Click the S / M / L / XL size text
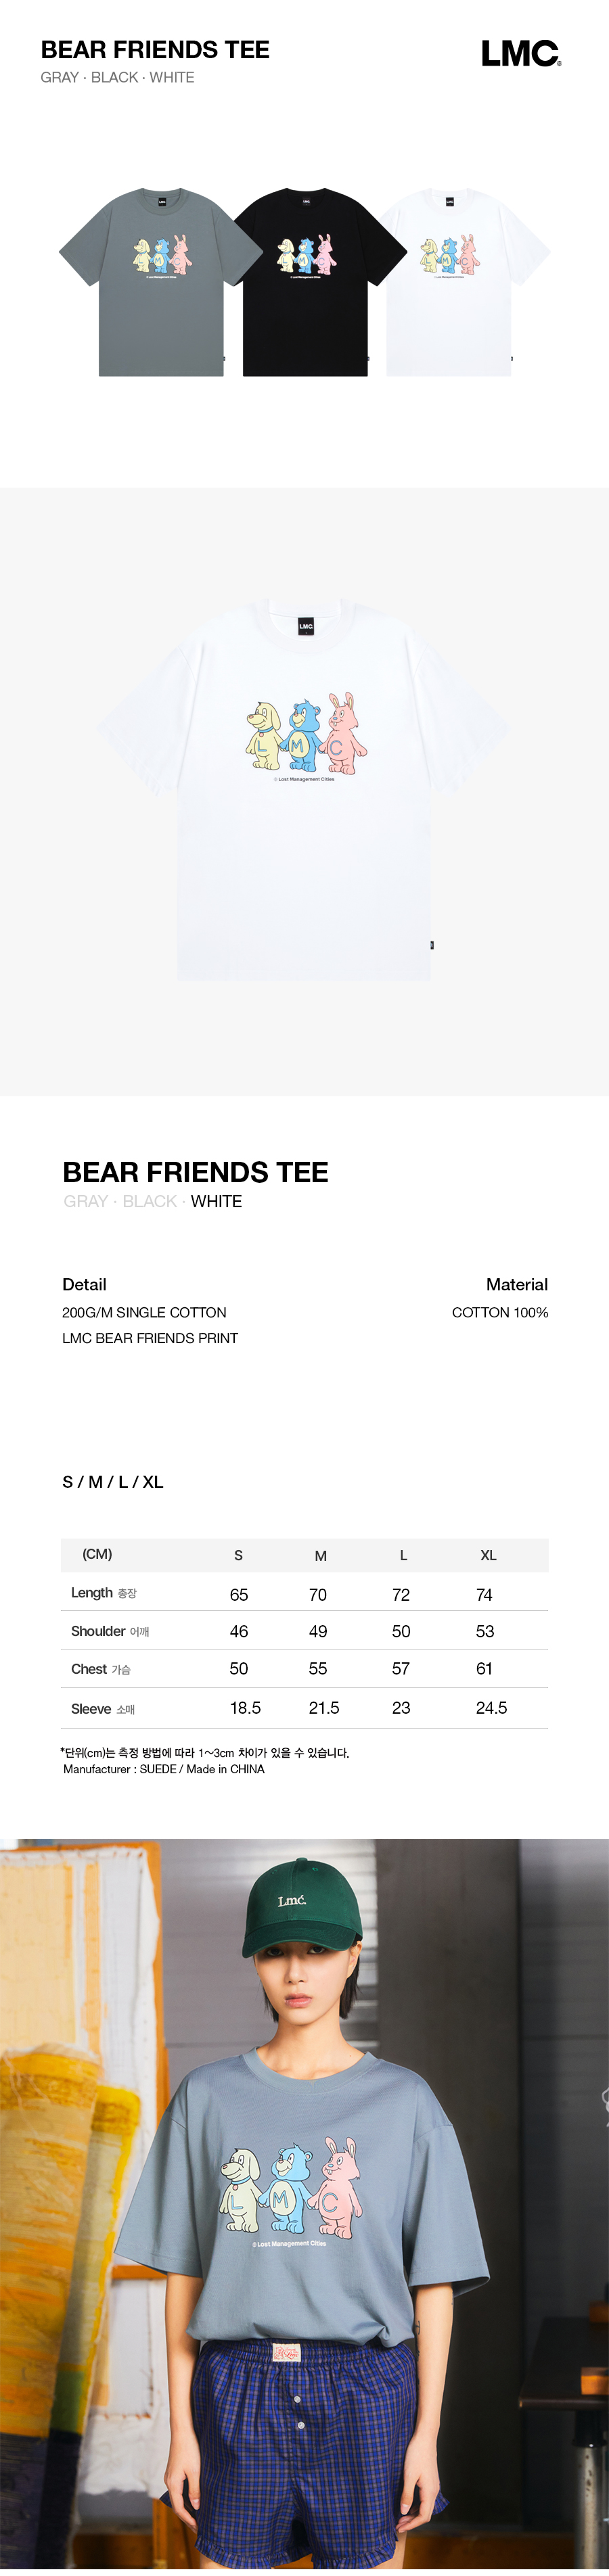This screenshot has width=609, height=2576. [112, 1481]
